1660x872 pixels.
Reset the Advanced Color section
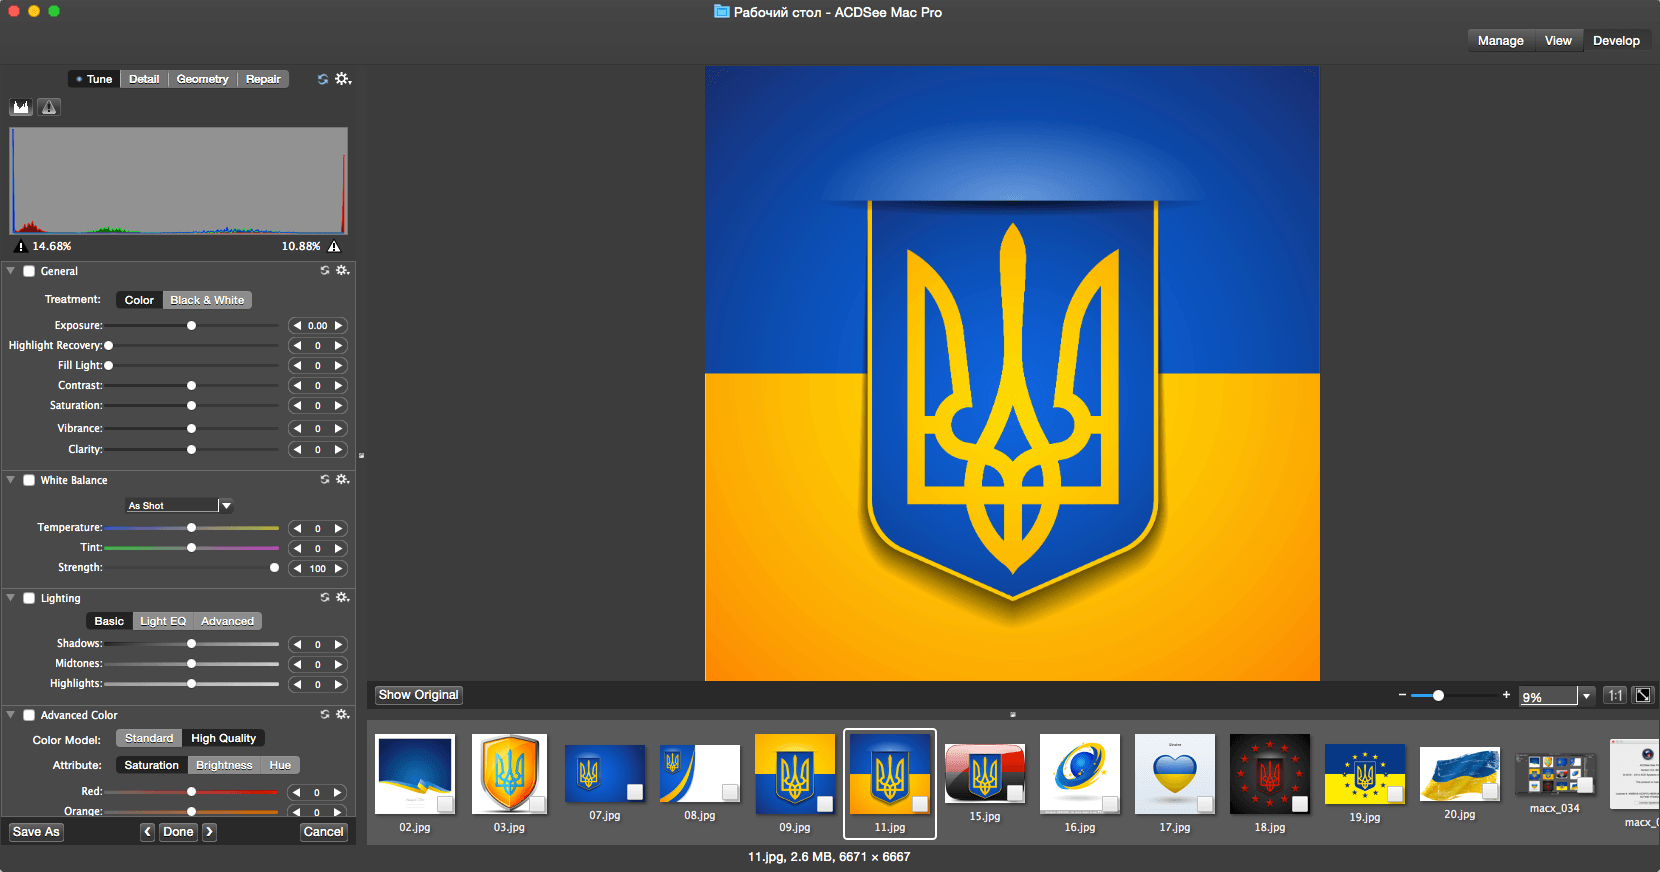325,715
